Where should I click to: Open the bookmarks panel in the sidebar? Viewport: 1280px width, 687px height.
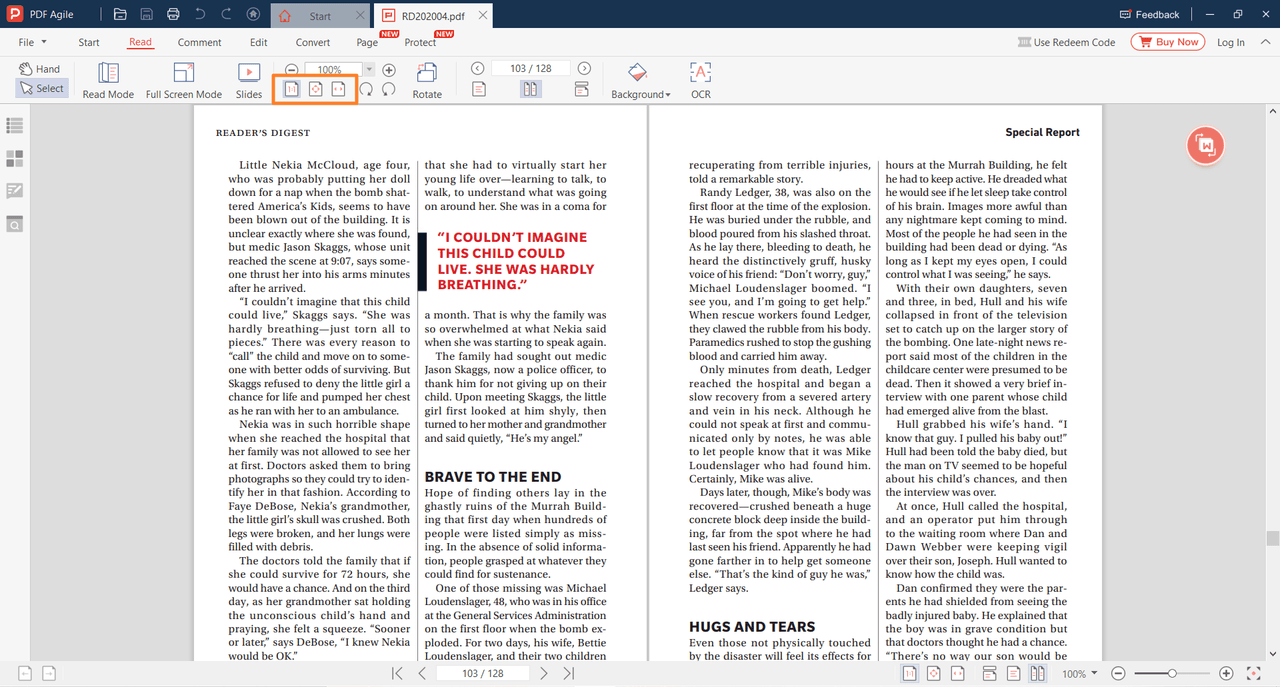pyautogui.click(x=14, y=126)
